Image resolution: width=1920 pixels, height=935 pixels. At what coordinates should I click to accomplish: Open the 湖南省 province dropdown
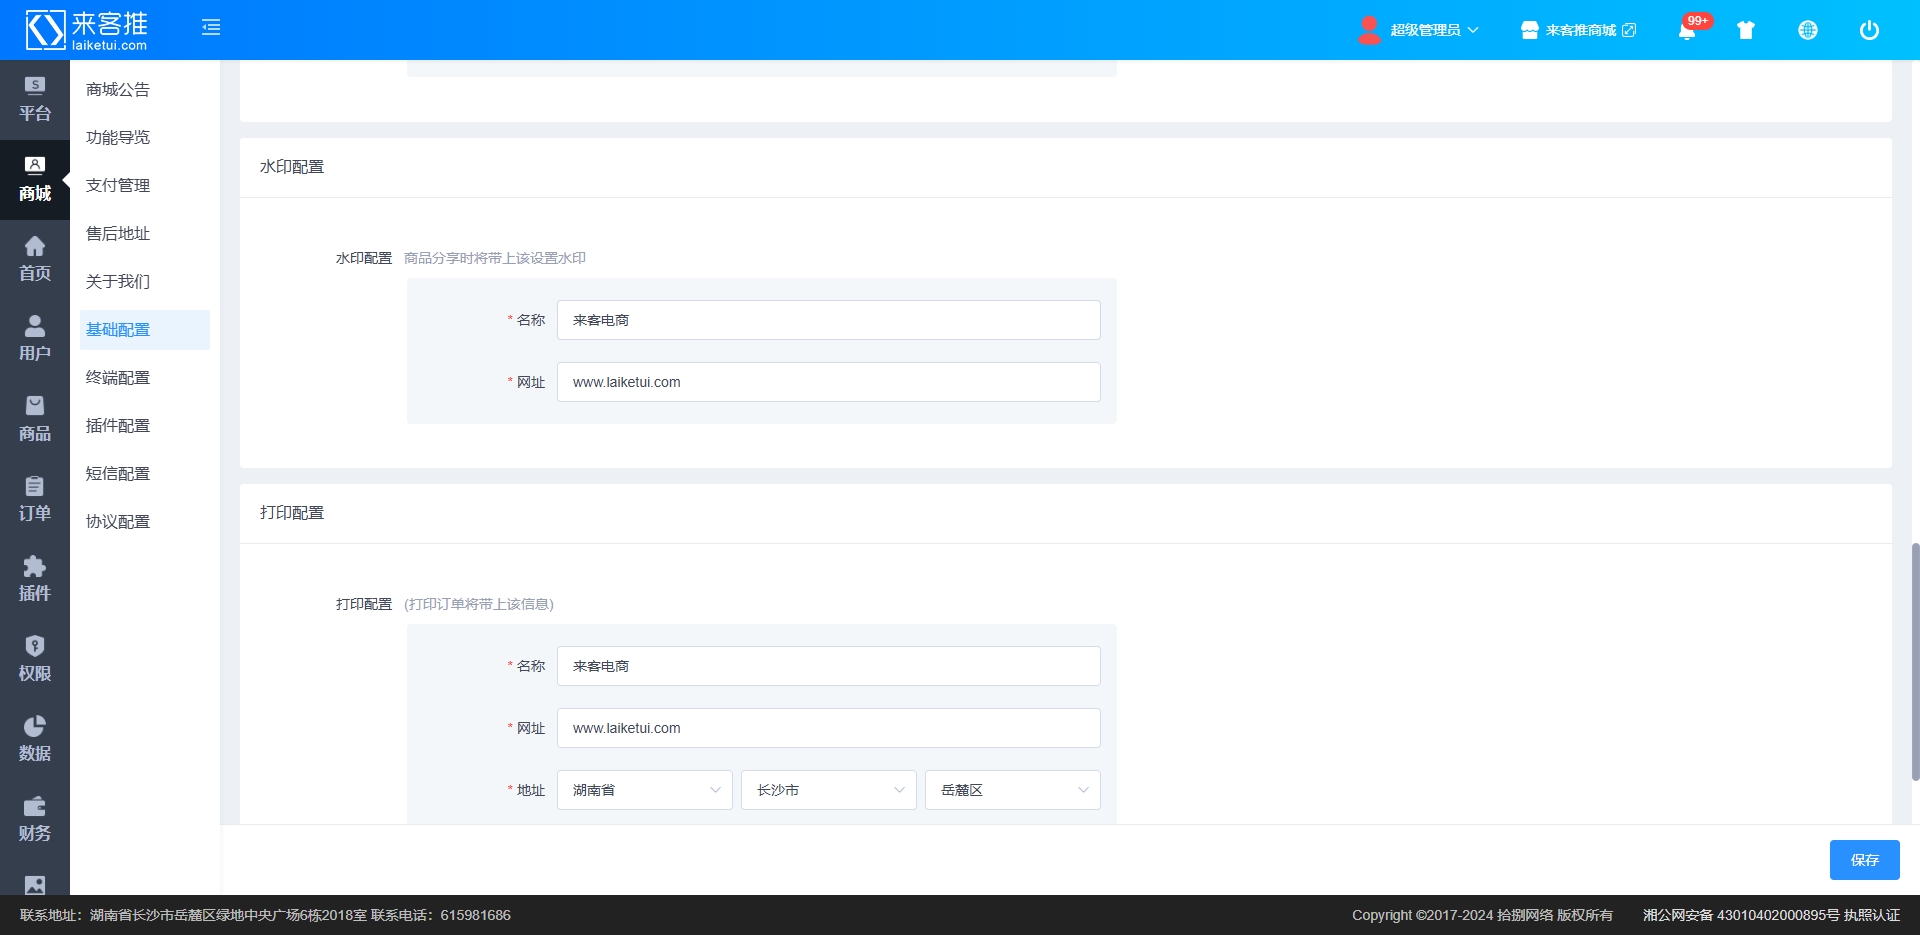coord(645,790)
